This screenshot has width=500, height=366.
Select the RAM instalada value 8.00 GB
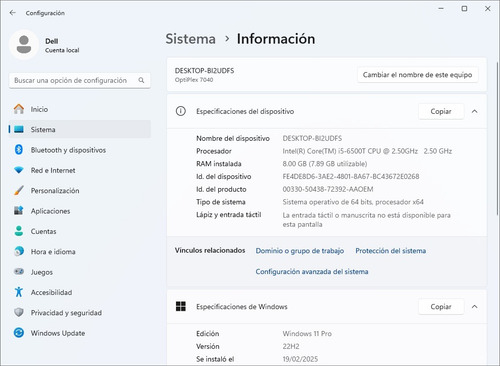tap(325, 164)
